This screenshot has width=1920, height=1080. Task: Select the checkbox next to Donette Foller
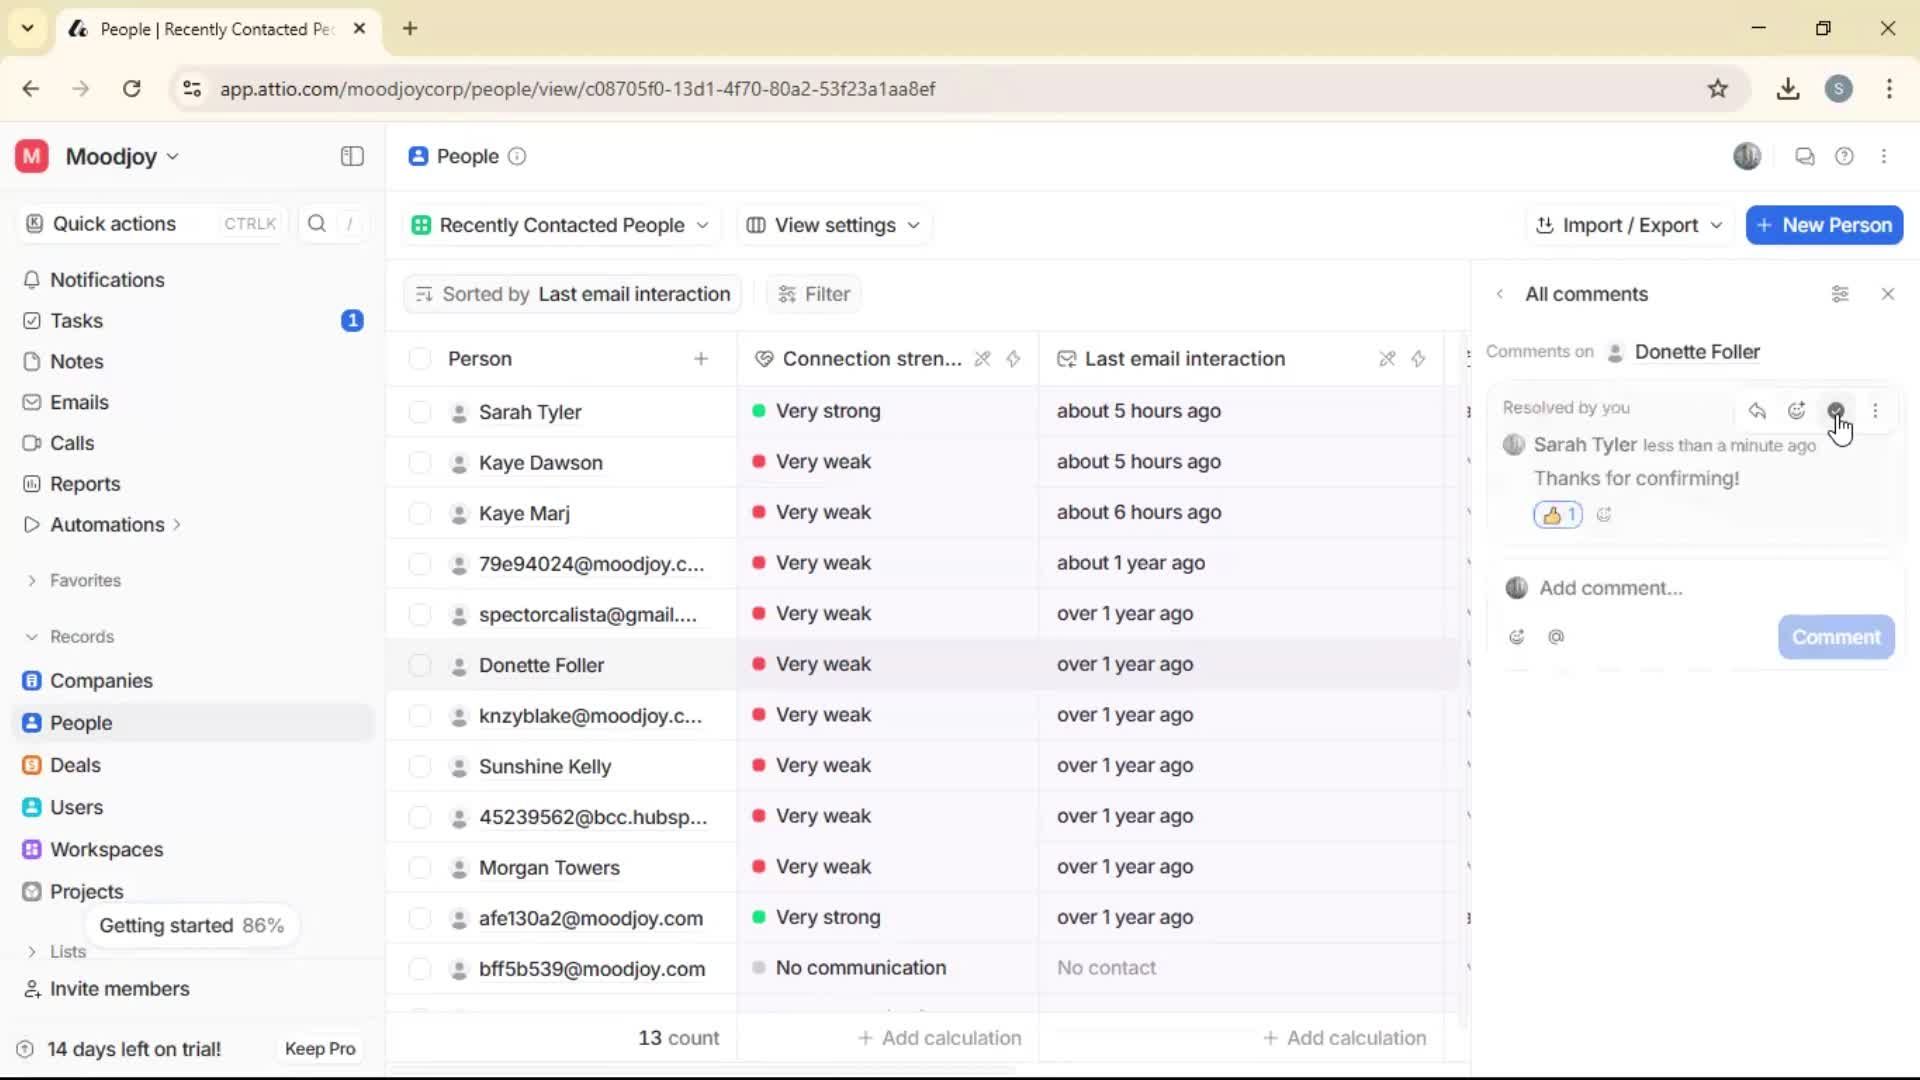(419, 664)
